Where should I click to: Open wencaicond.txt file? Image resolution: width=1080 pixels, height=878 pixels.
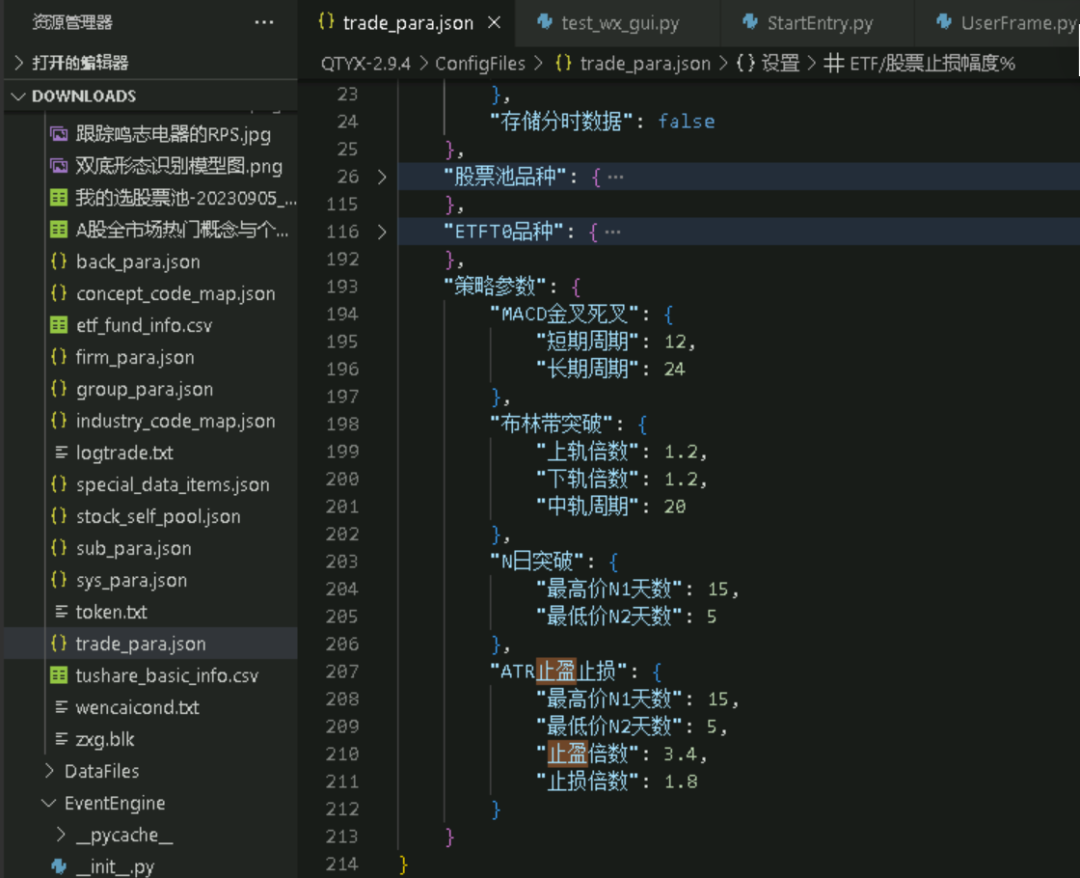(x=138, y=707)
